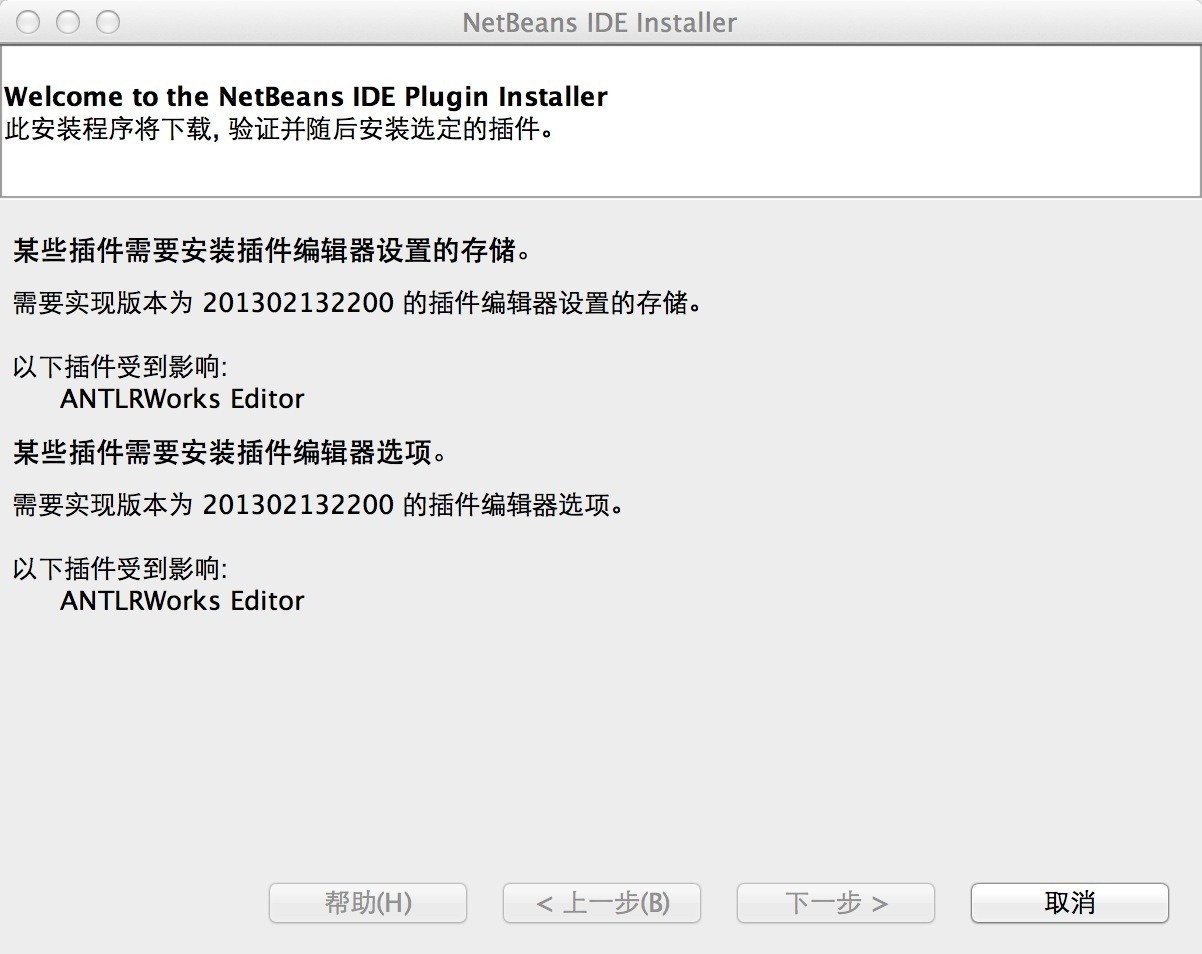Image resolution: width=1202 pixels, height=954 pixels.
Task: Select ANTLRWorks Editor under the storage section
Action: (x=182, y=399)
